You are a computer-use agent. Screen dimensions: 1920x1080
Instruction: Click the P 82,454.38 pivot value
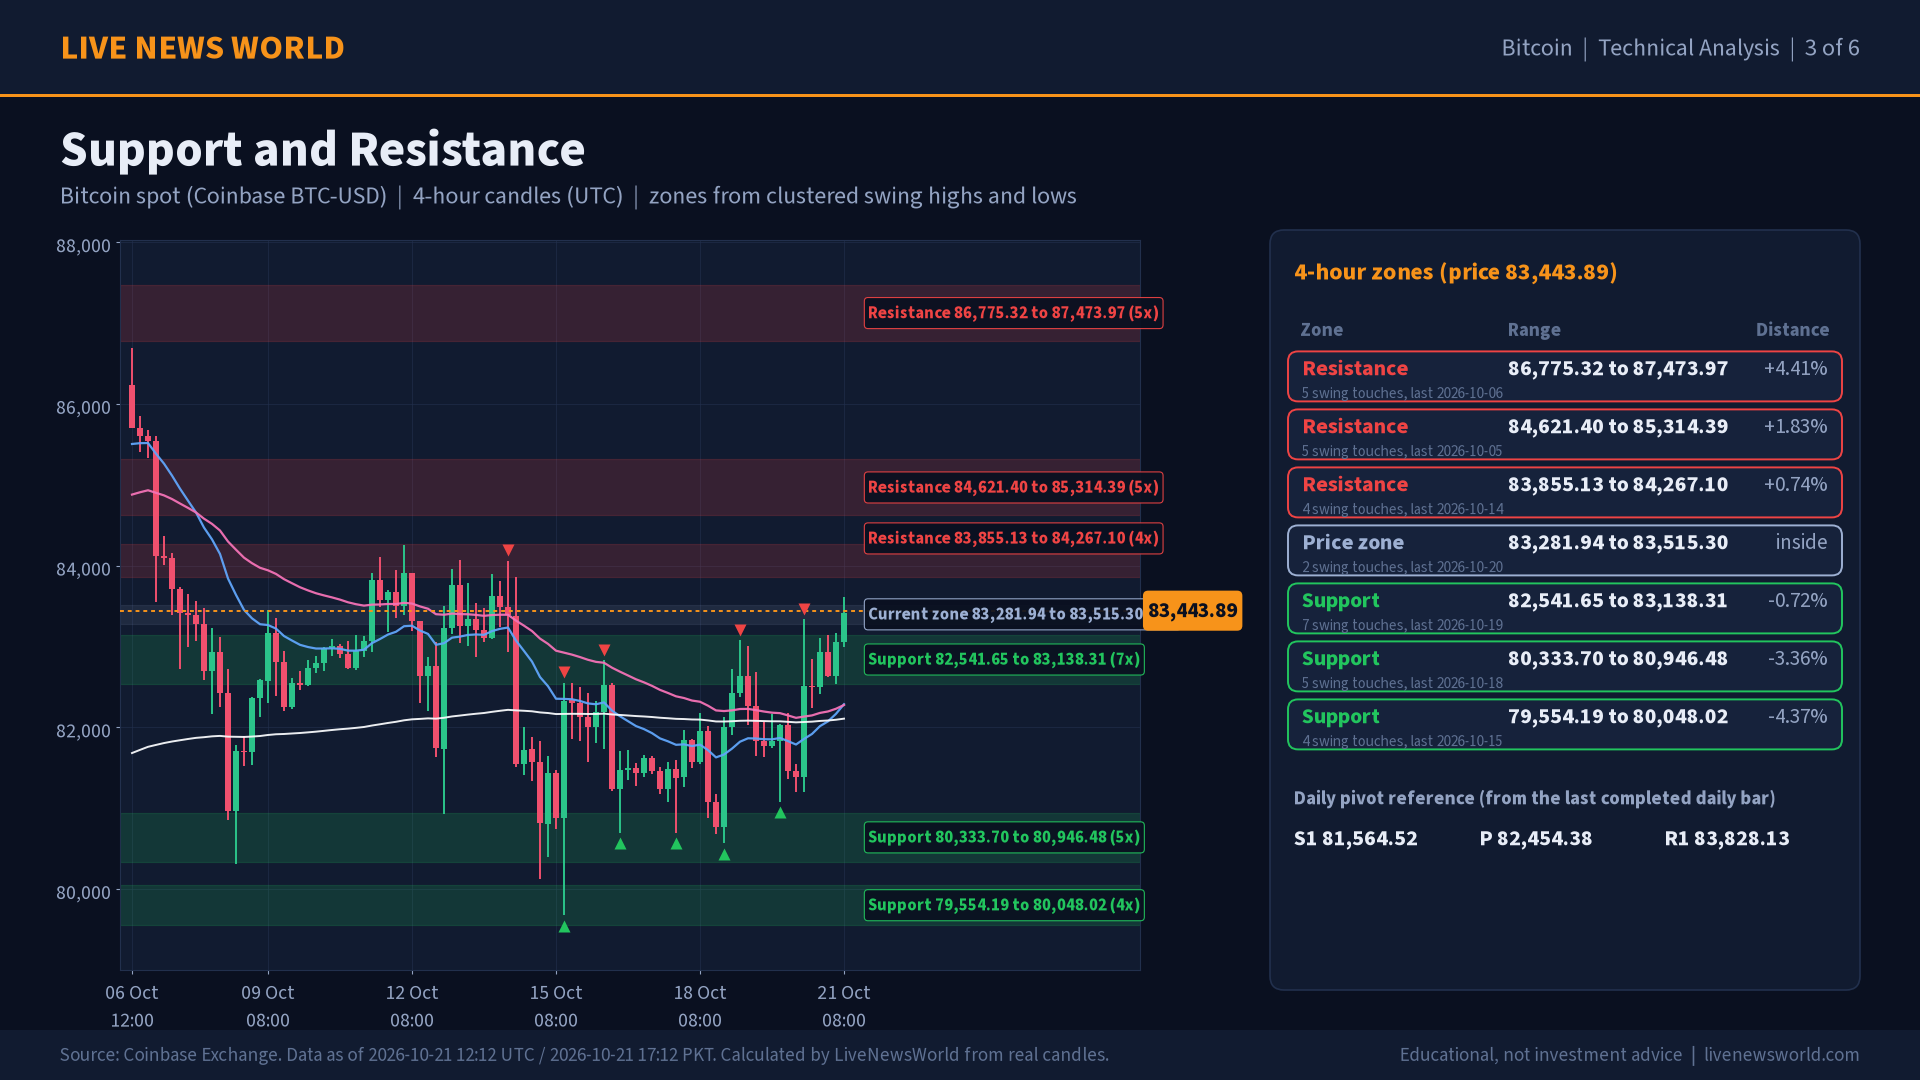(x=1535, y=839)
